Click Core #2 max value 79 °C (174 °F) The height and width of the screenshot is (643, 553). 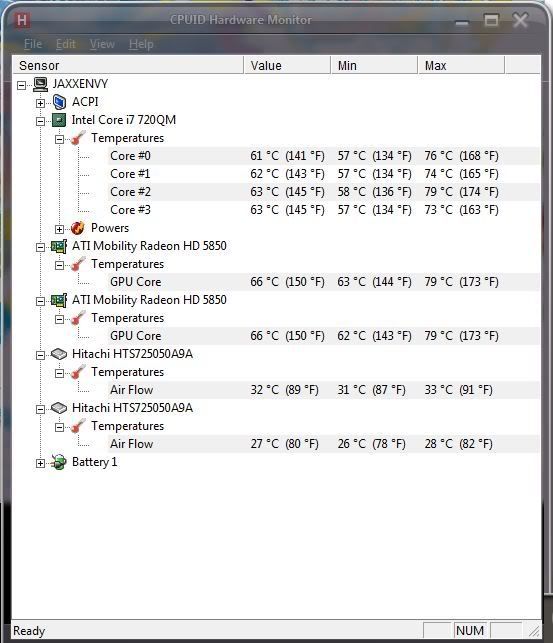(x=462, y=192)
